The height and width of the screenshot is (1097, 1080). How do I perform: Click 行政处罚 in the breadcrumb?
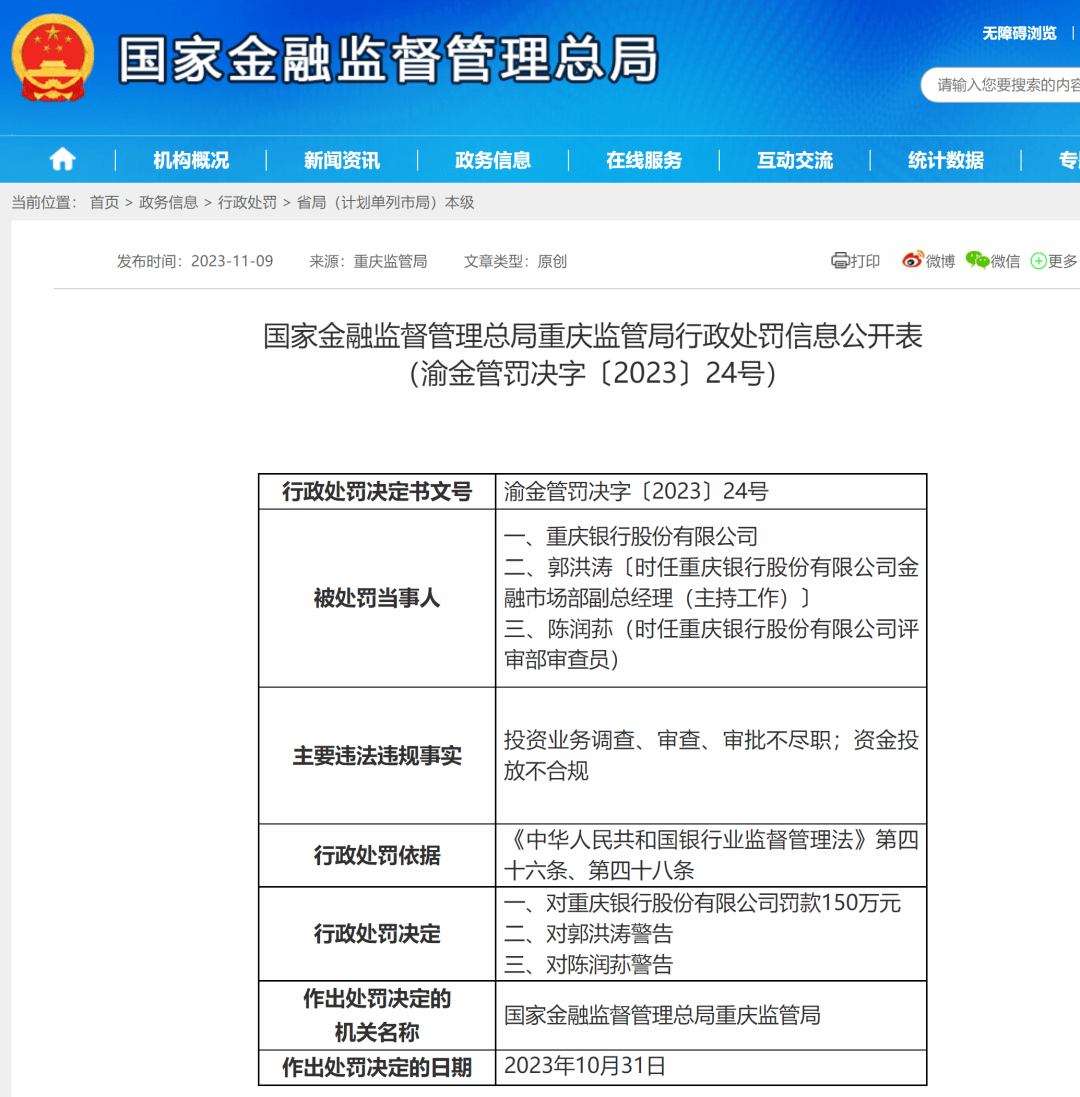(248, 202)
